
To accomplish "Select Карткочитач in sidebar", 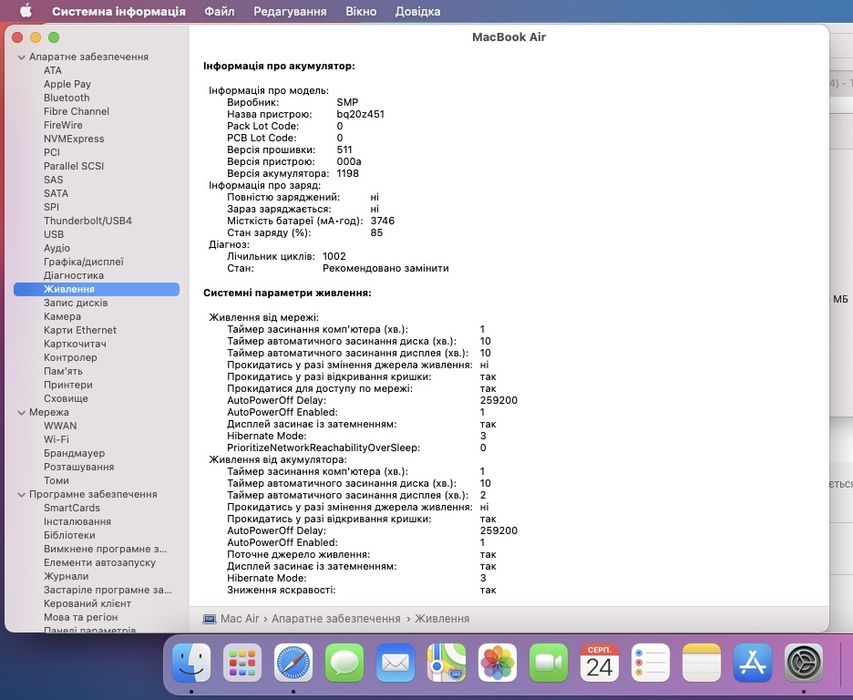I will (x=75, y=344).
